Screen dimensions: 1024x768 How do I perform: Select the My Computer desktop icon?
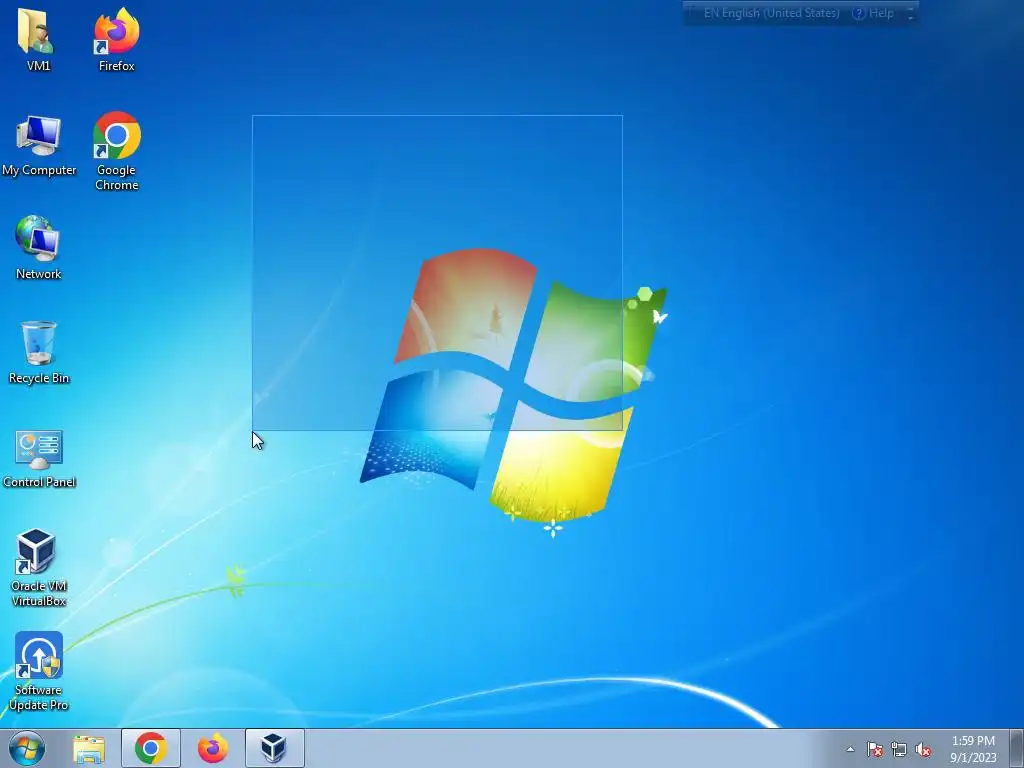pos(39,146)
